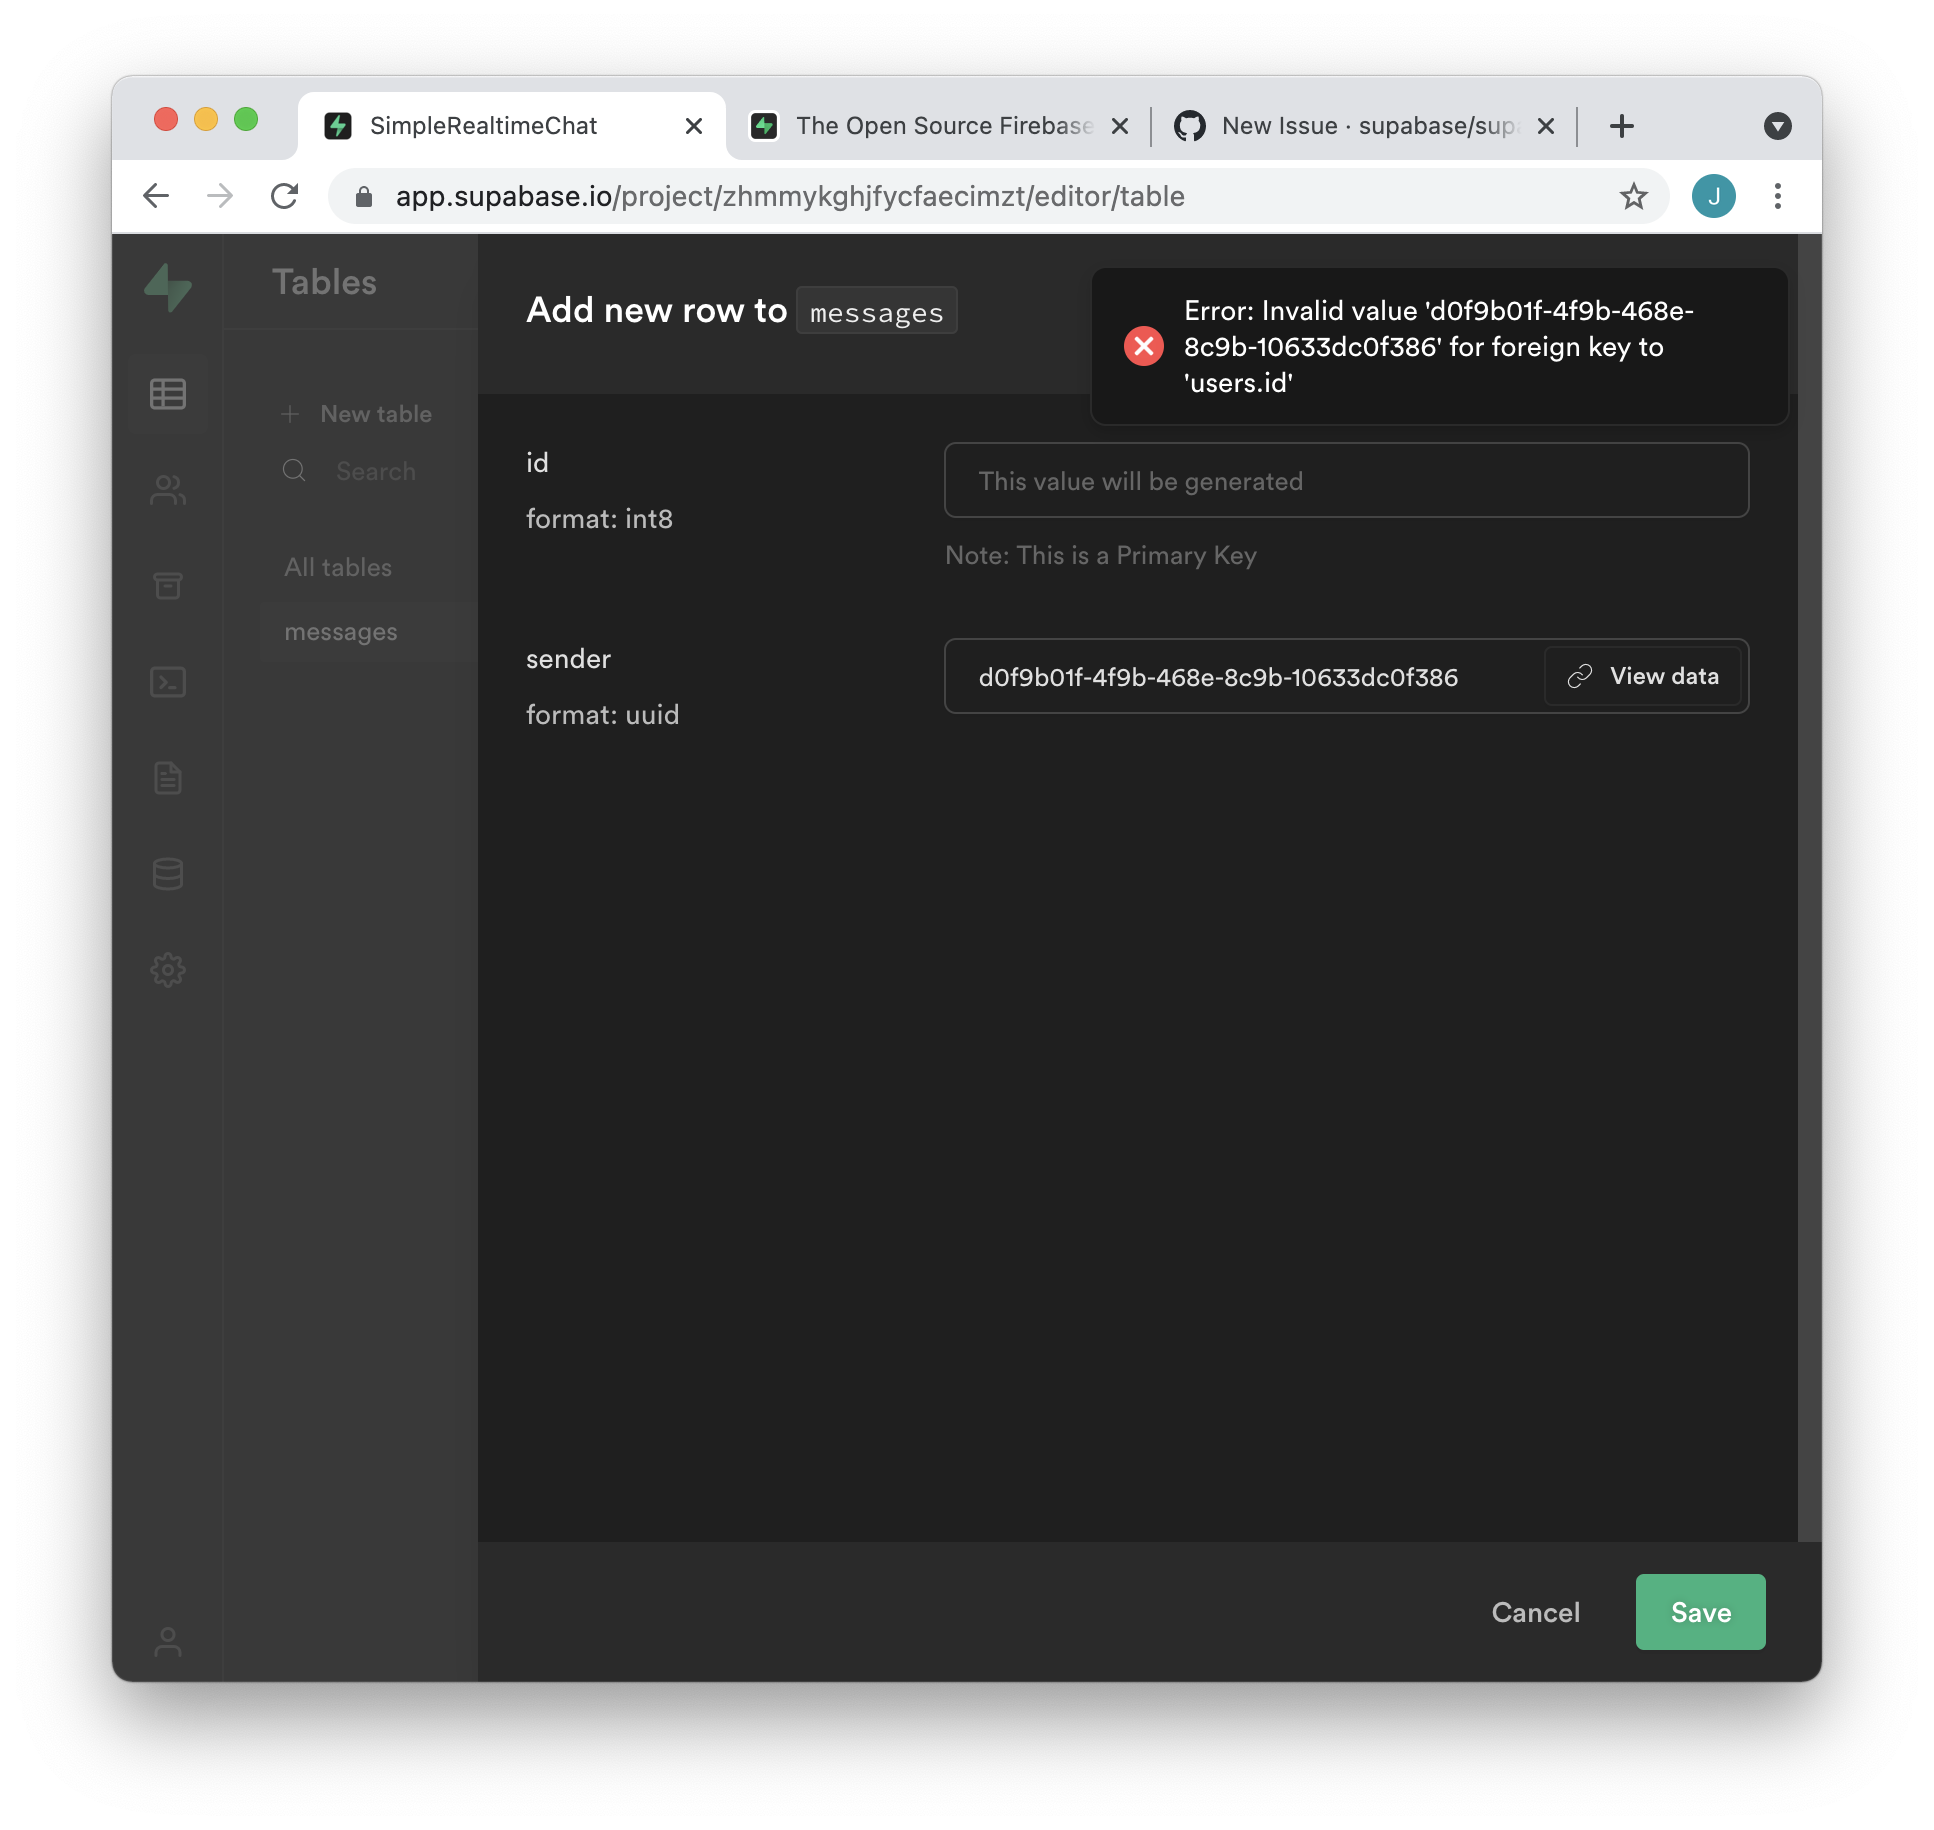This screenshot has width=1934, height=1830.
Task: Click the messages code label in heading
Action: 877,311
